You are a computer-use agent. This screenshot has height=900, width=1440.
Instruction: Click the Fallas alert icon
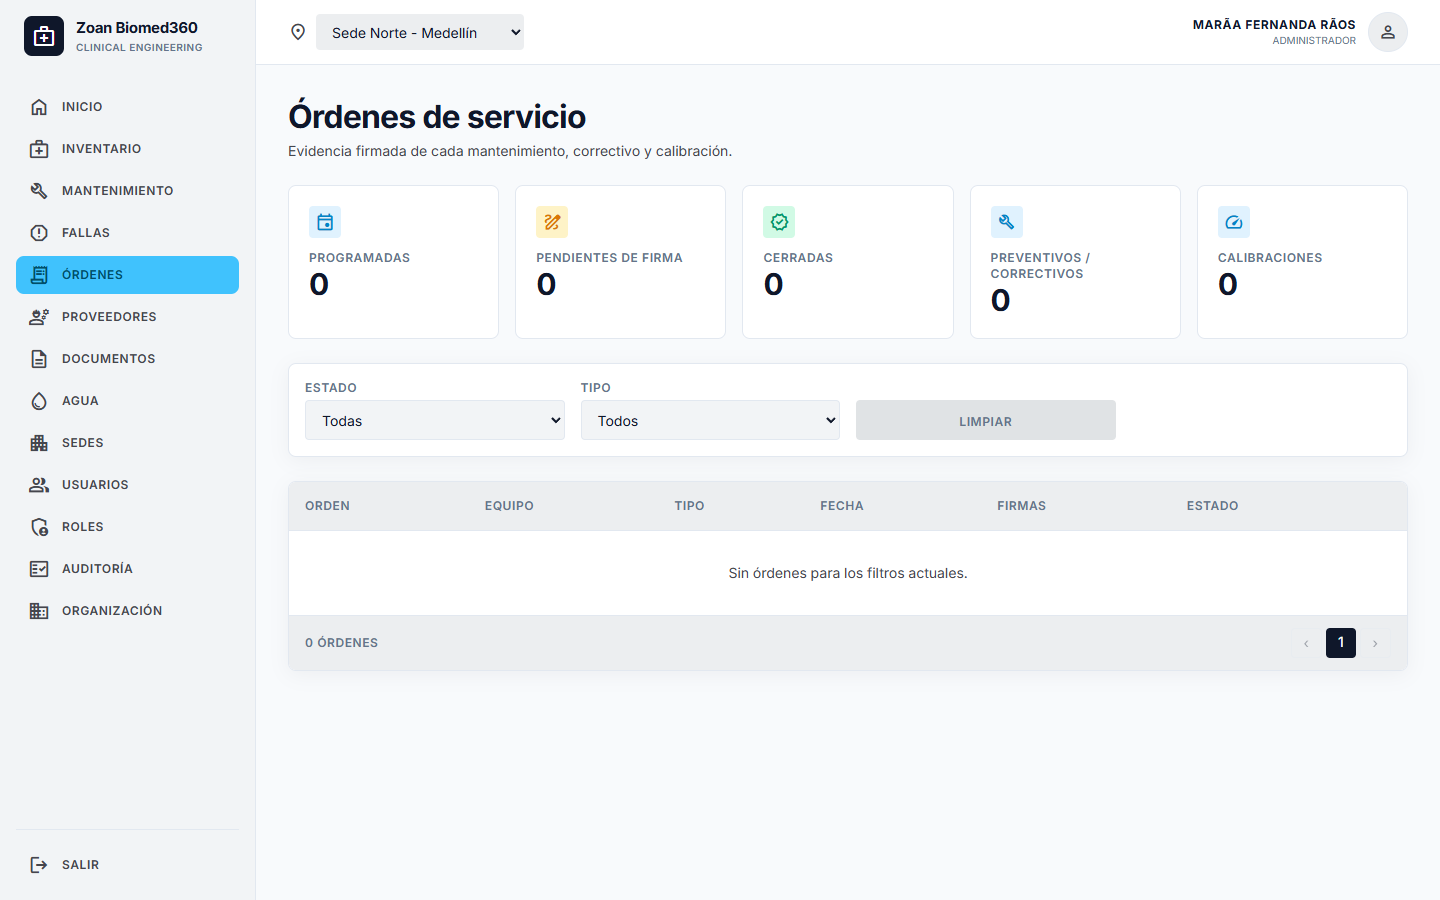(39, 233)
